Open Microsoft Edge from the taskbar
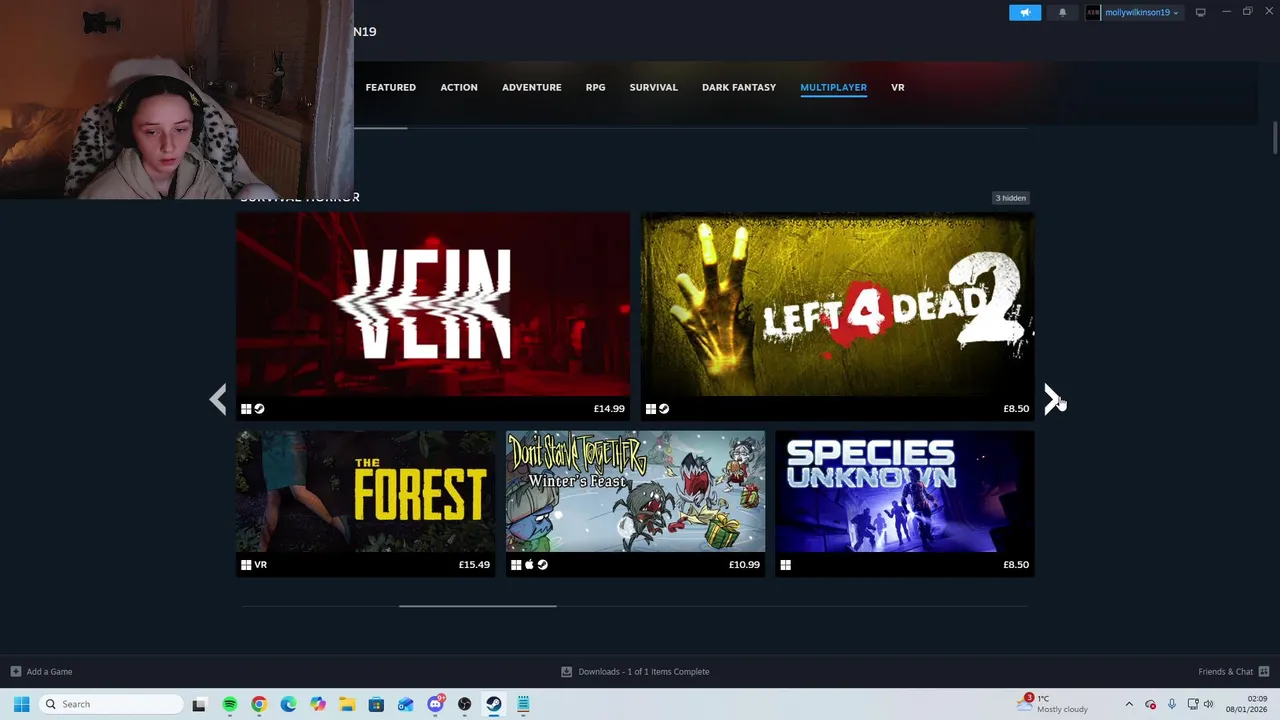 288,704
